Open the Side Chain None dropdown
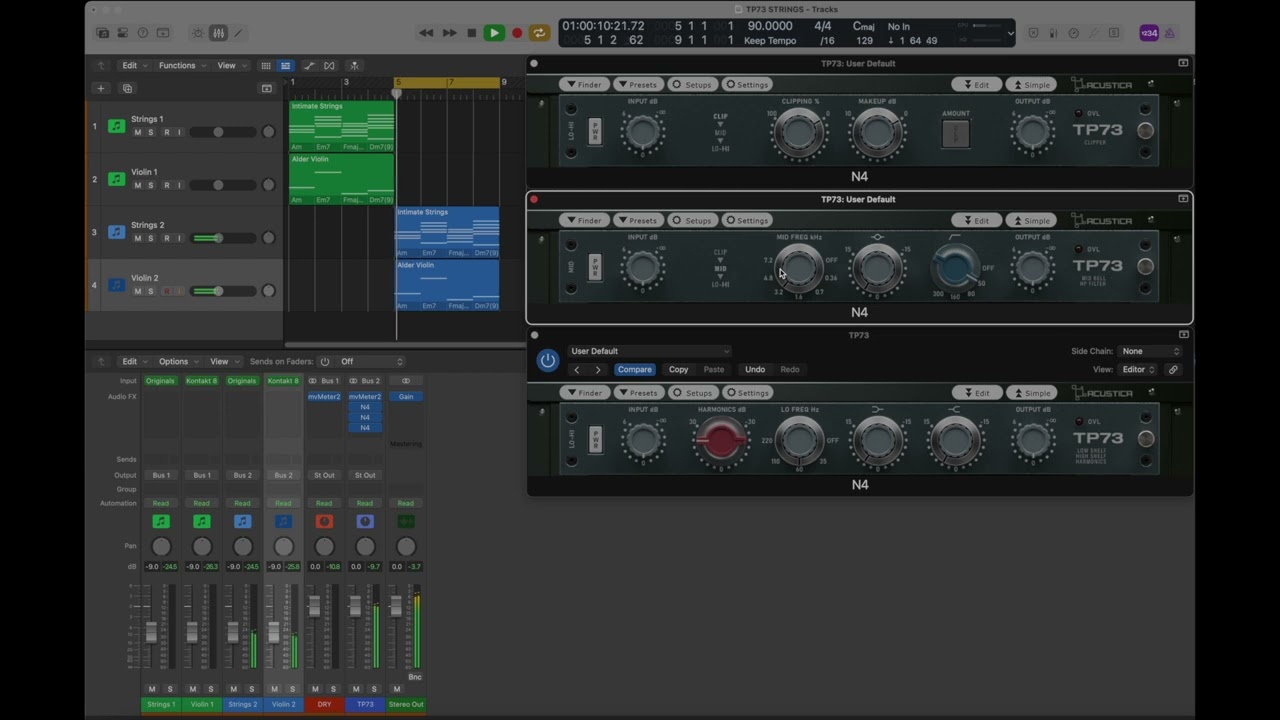 pos(1150,351)
